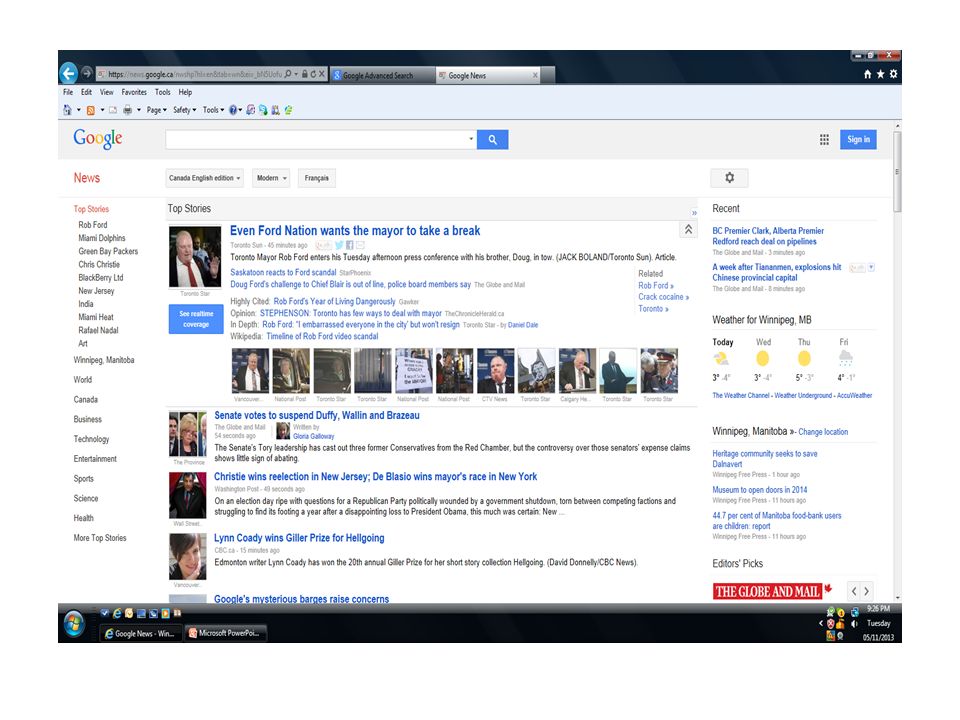Open the Page dropdown menu
The height and width of the screenshot is (720, 960).
click(x=156, y=110)
